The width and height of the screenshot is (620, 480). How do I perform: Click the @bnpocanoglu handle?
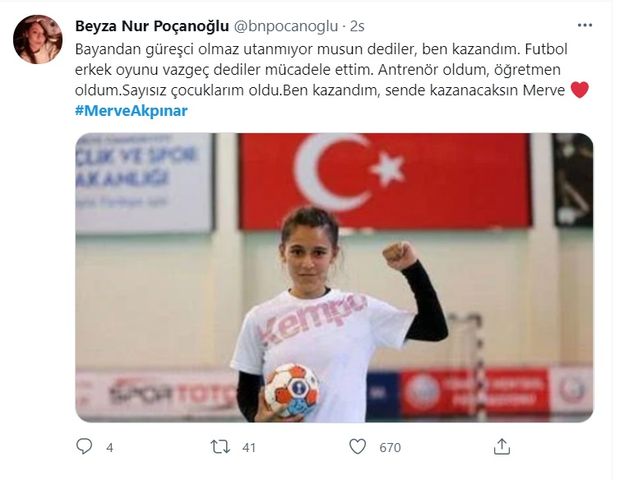286,26
